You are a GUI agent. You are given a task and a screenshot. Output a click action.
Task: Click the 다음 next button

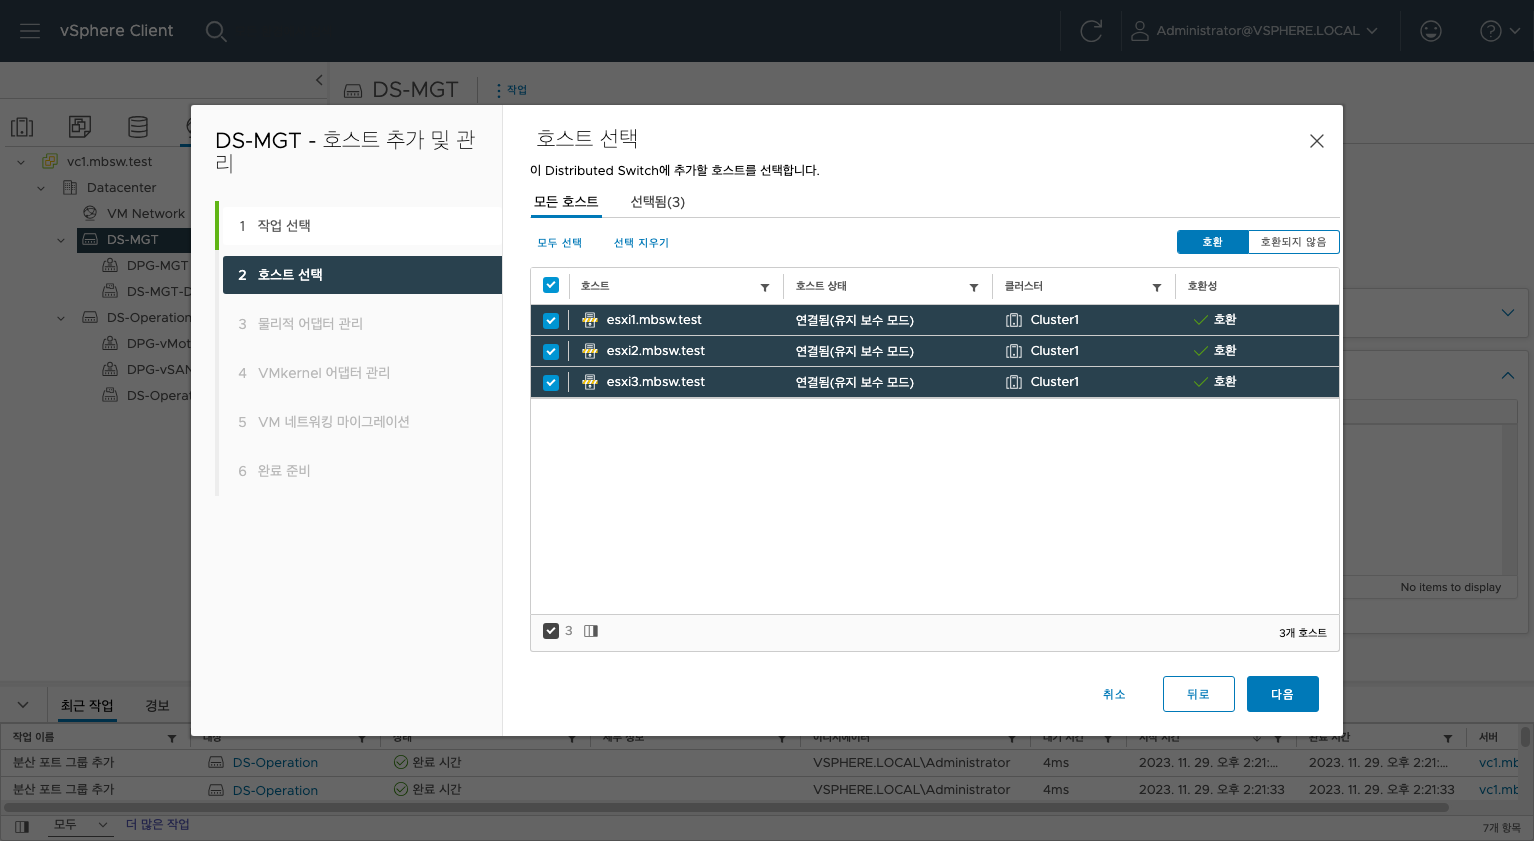(x=1282, y=694)
